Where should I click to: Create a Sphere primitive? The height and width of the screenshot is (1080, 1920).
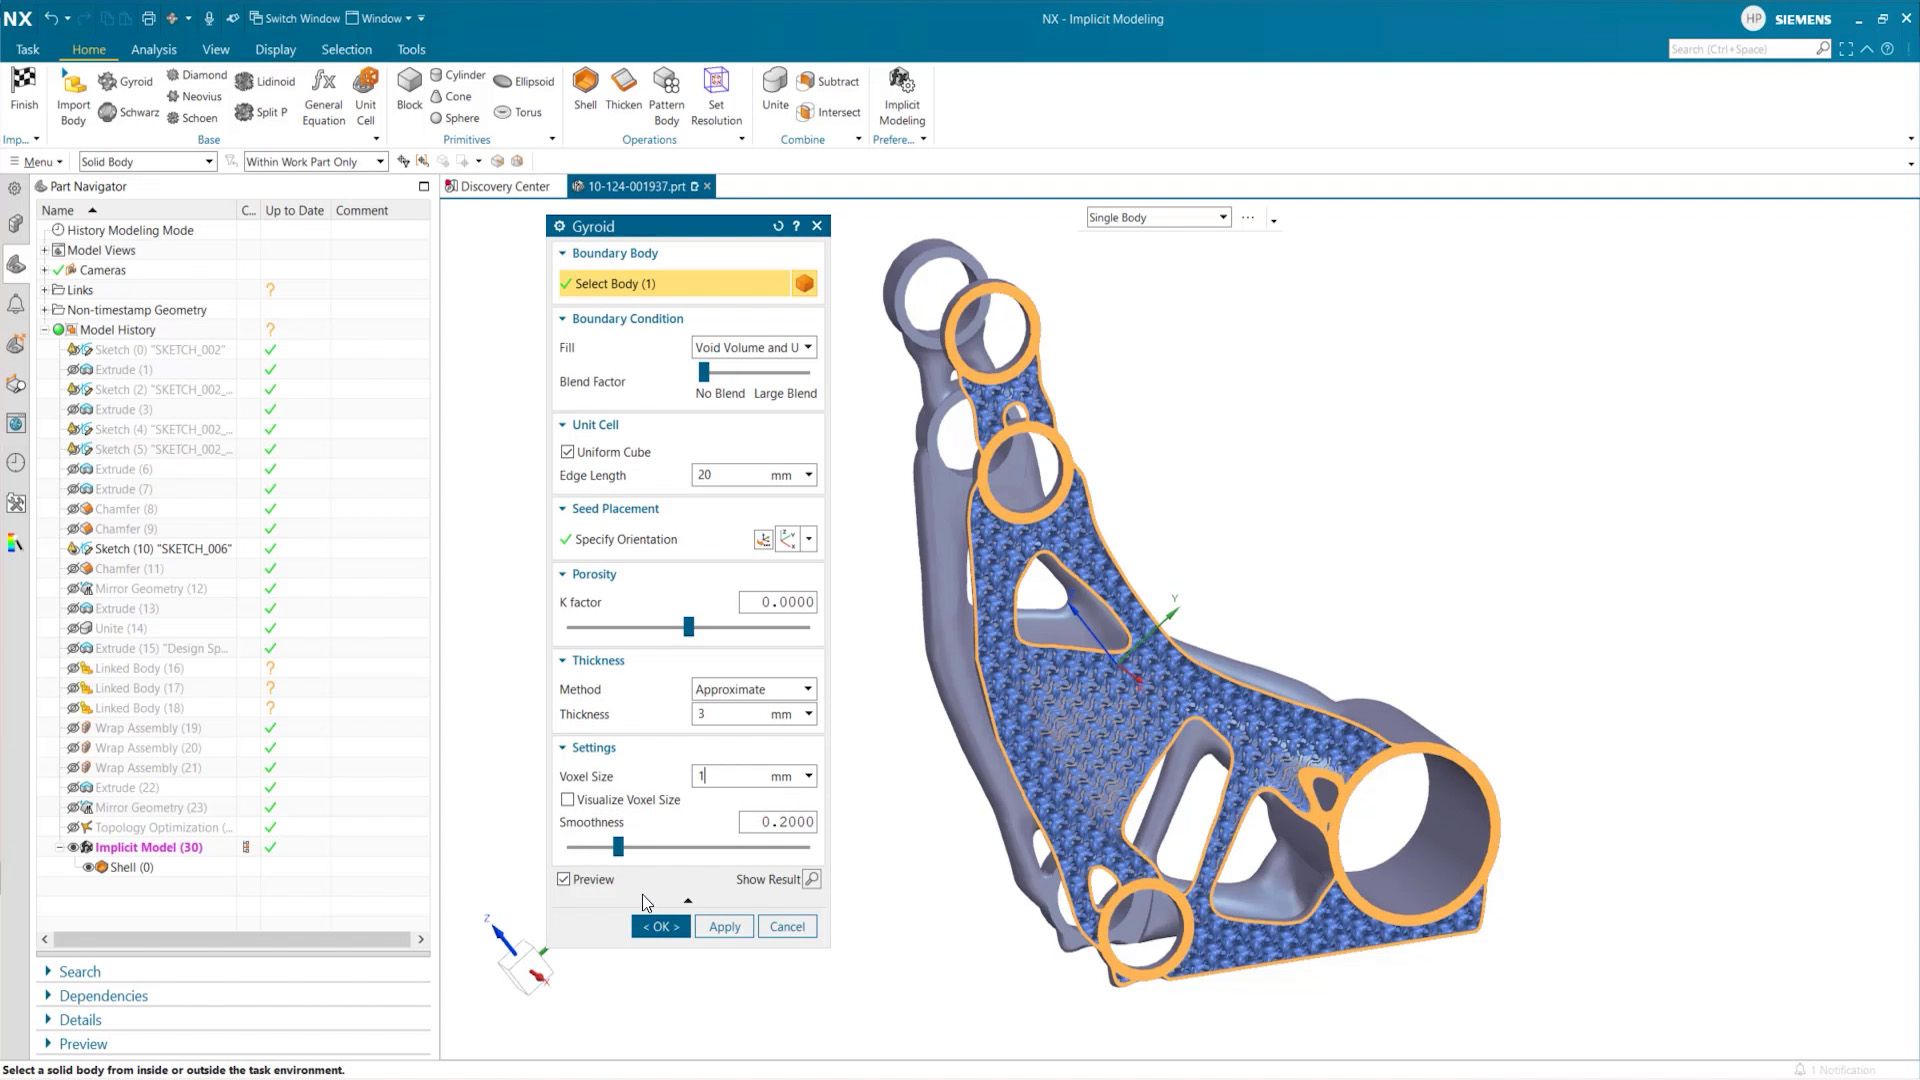coord(455,118)
